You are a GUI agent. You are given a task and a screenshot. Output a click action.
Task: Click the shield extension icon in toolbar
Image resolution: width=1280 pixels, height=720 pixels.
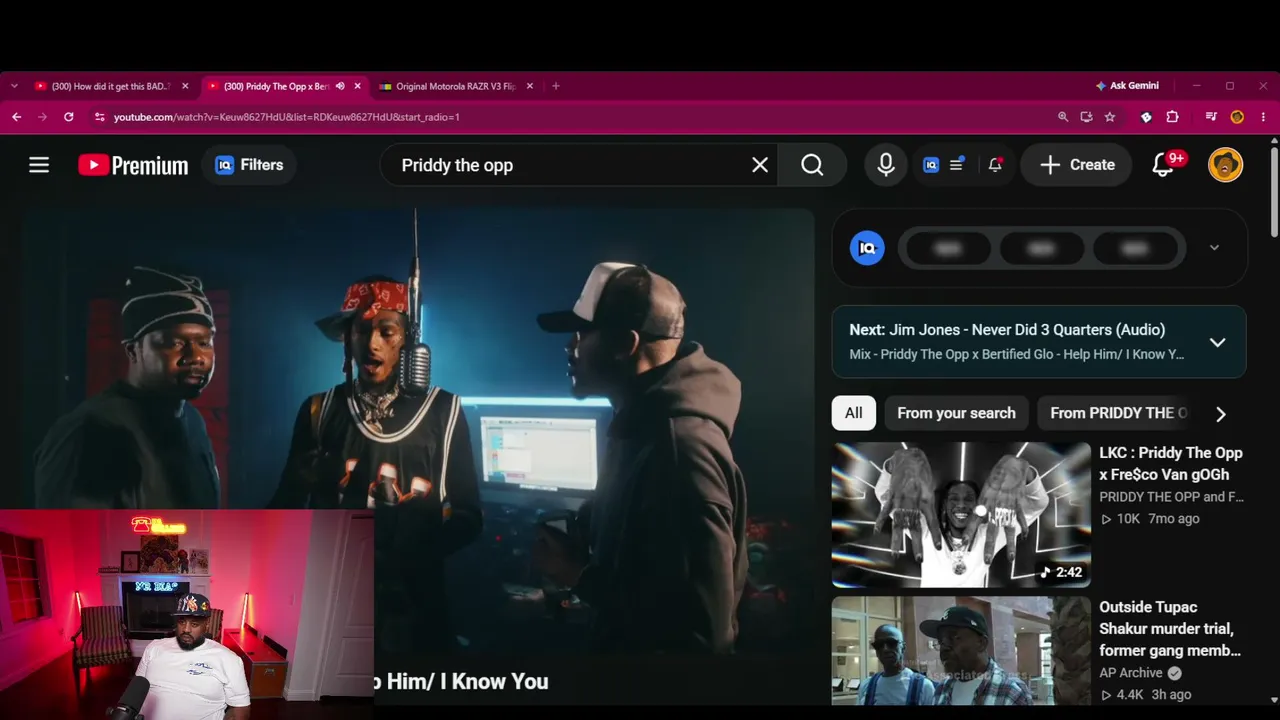coord(1146,117)
